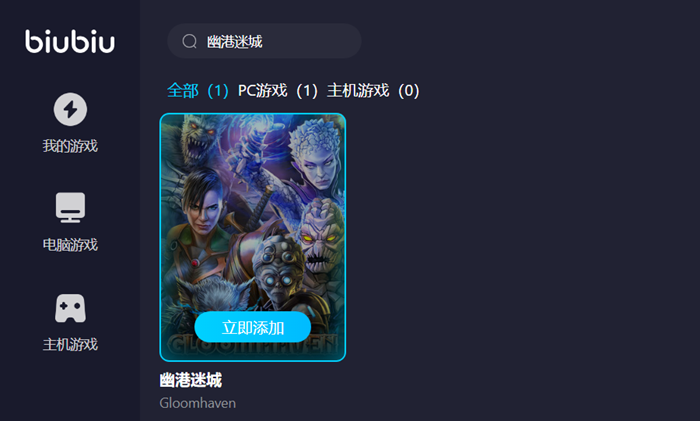
Task: Focus the search box containing 幽港迷城
Action: [x=264, y=41]
